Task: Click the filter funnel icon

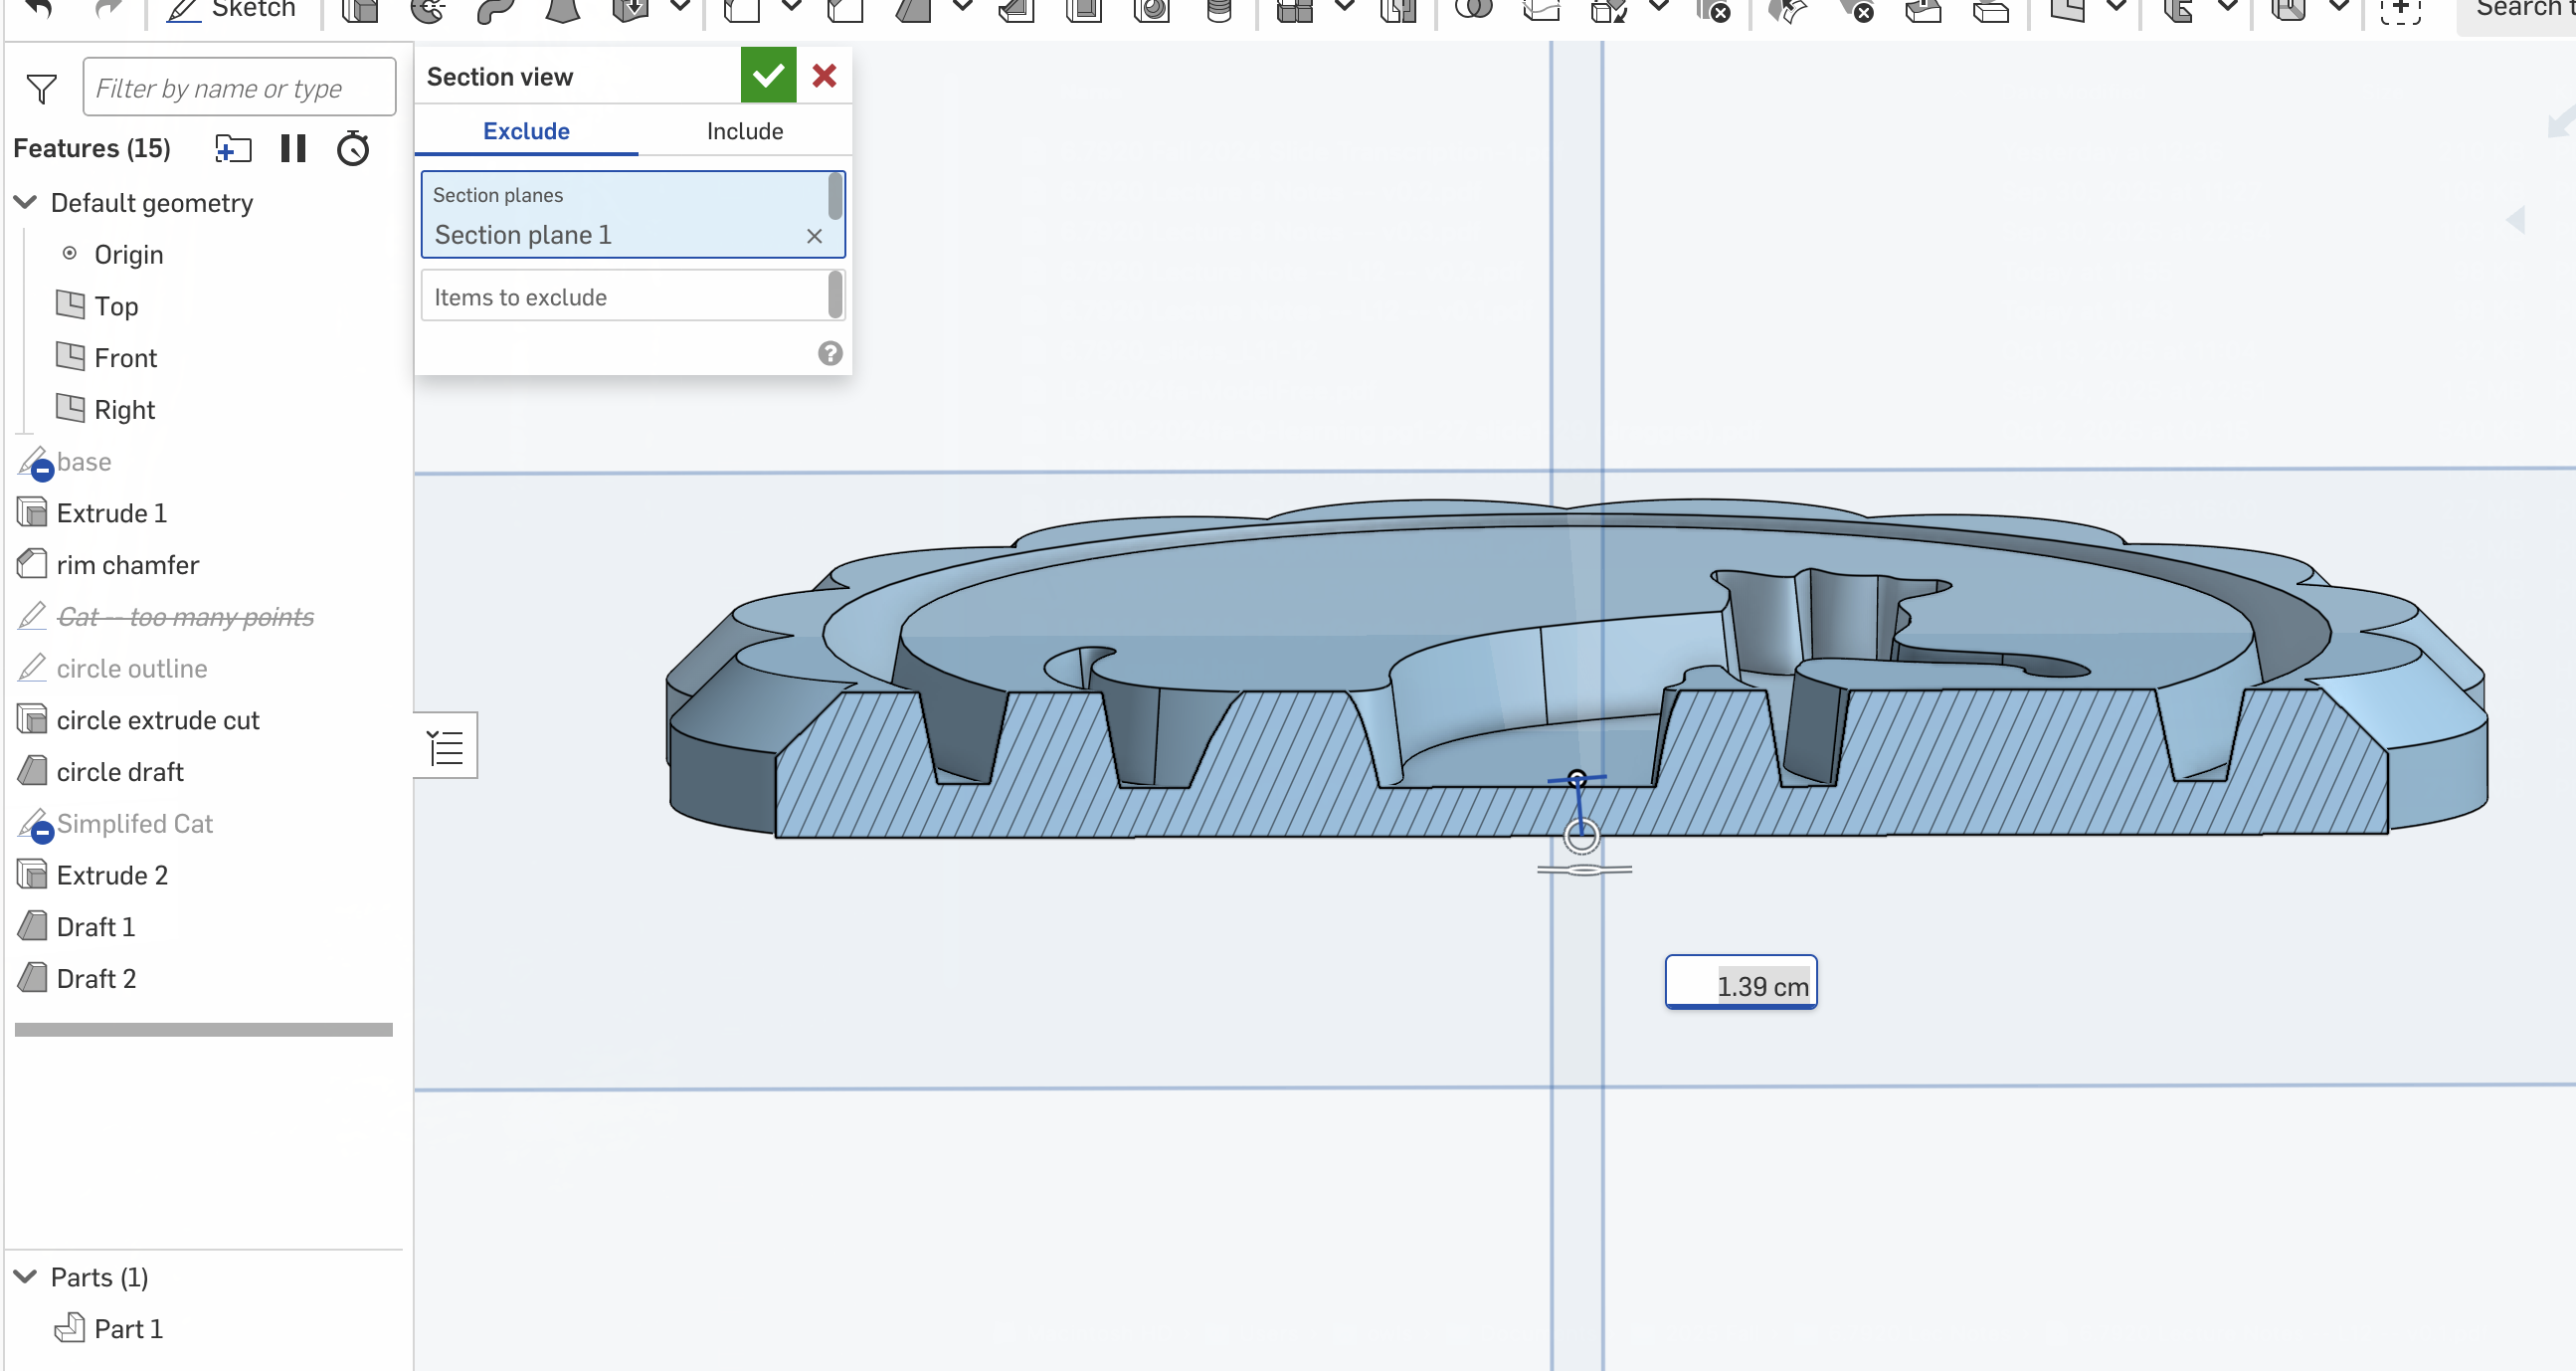Action: [x=42, y=89]
